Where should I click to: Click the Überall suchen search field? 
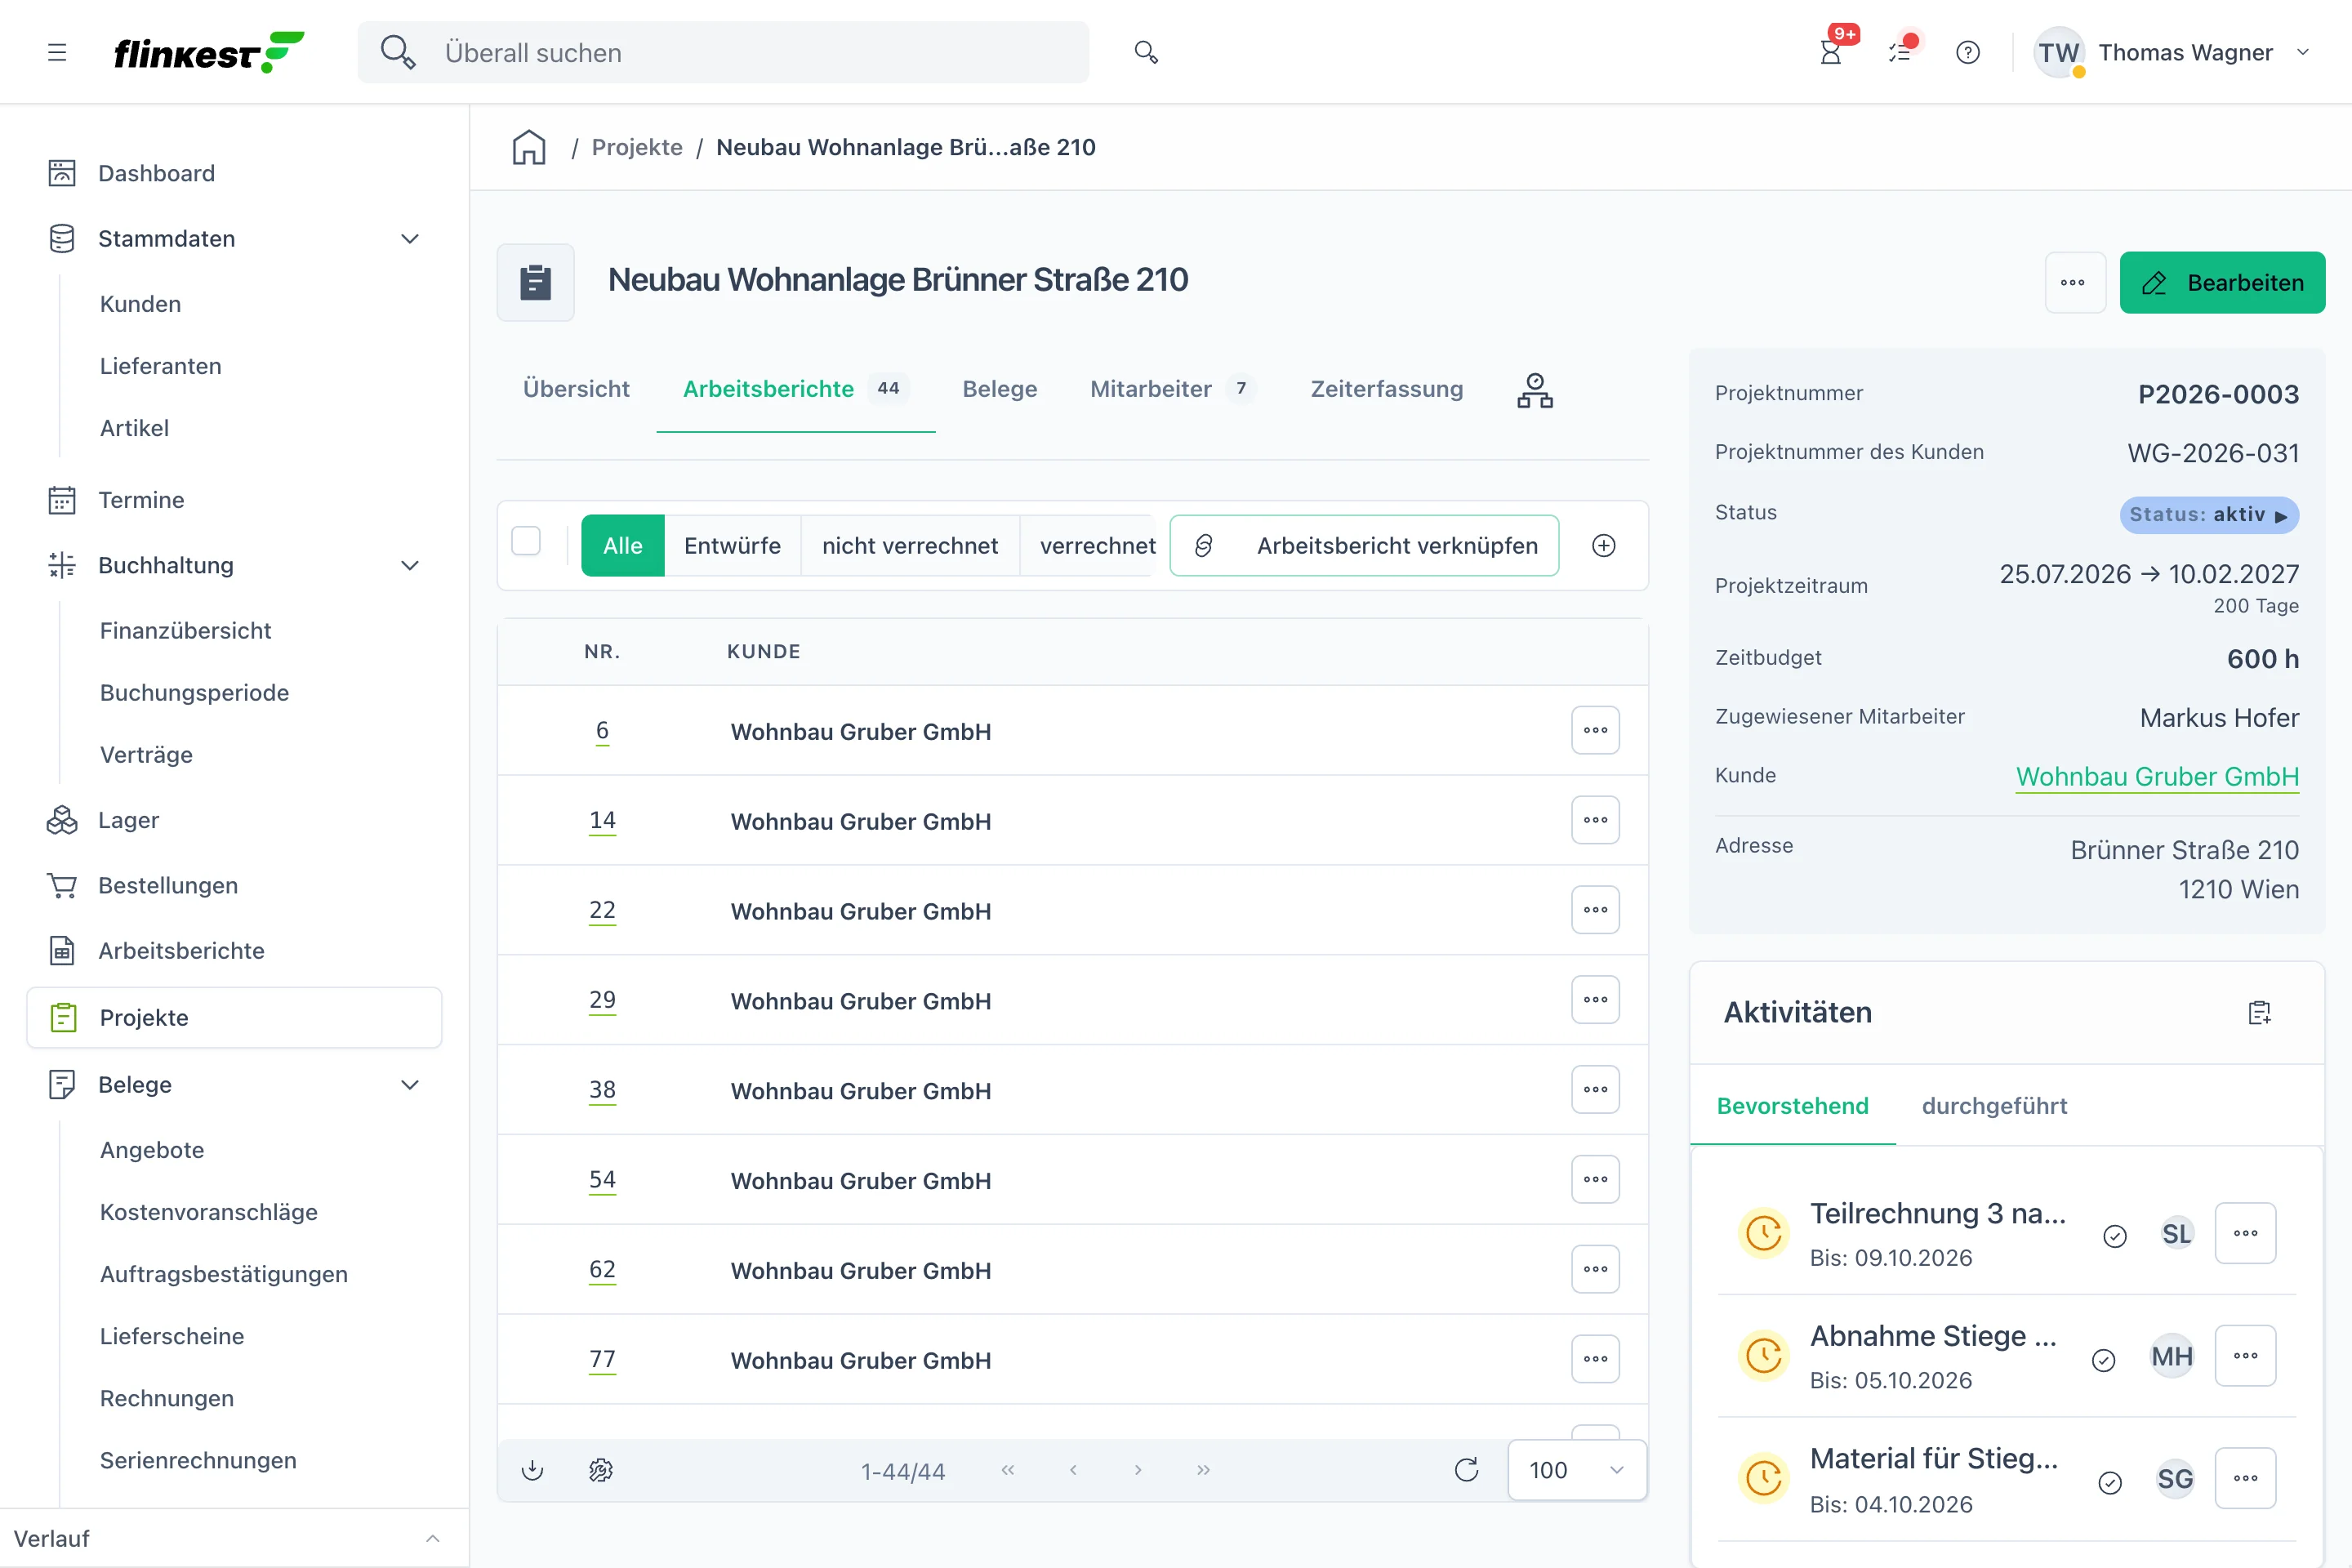point(723,52)
